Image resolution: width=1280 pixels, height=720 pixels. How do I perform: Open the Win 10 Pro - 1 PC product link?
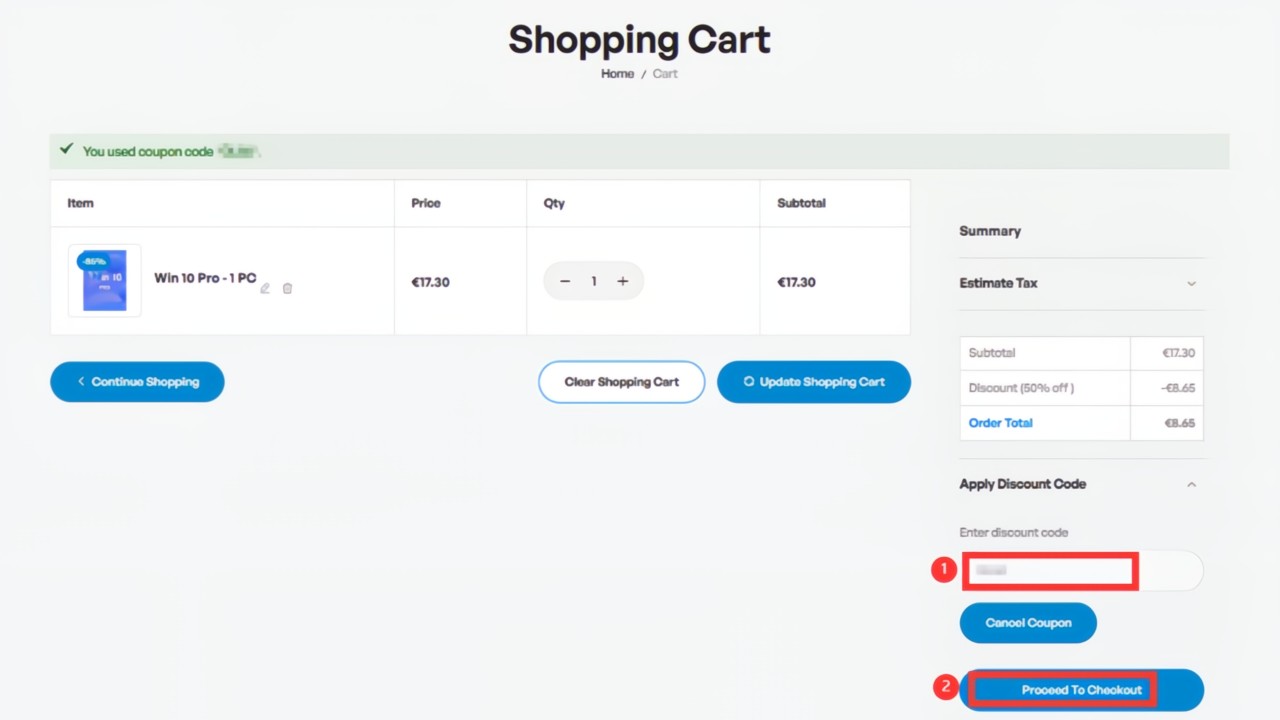(205, 278)
